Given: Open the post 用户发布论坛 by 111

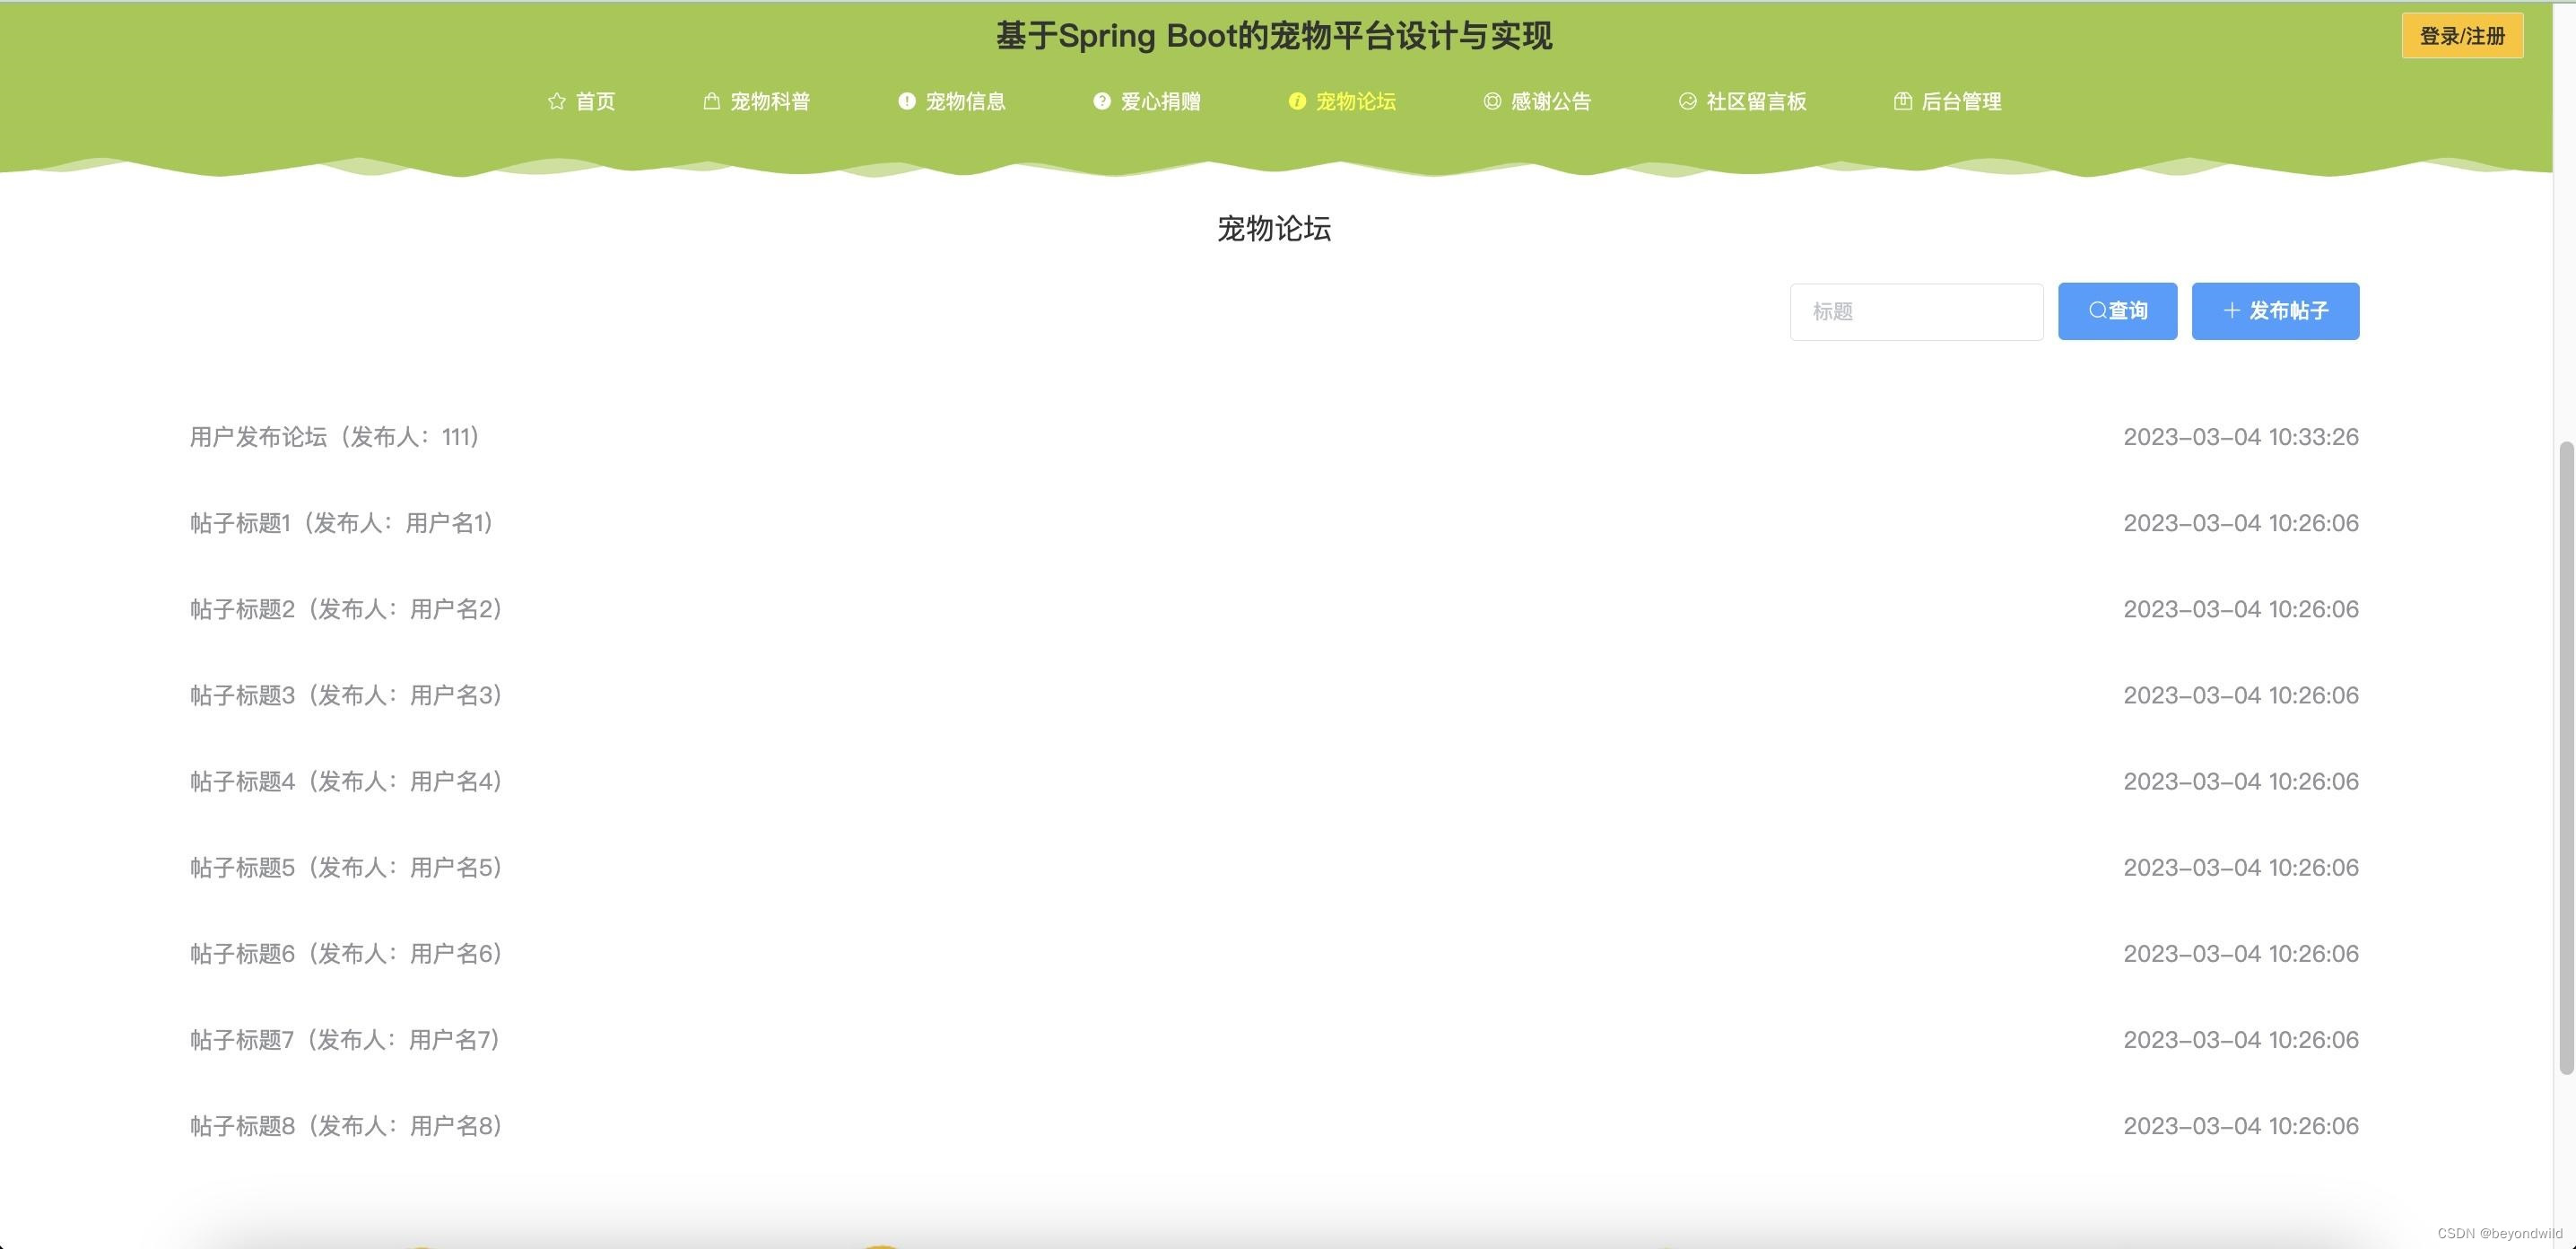Looking at the screenshot, I should click(x=333, y=437).
